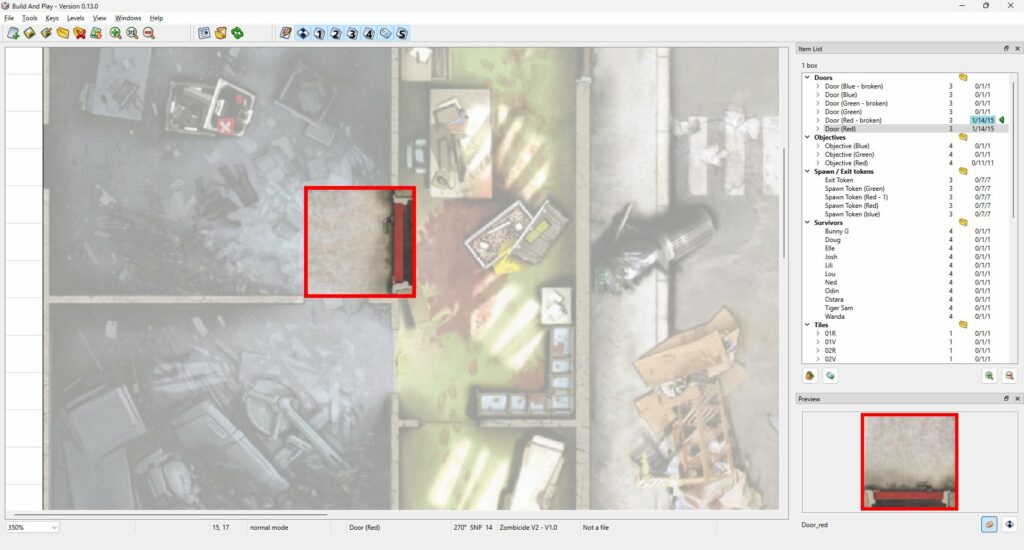The width and height of the screenshot is (1024, 550).
Task: Click the blue square tile toolbar icon
Action: (x=204, y=33)
